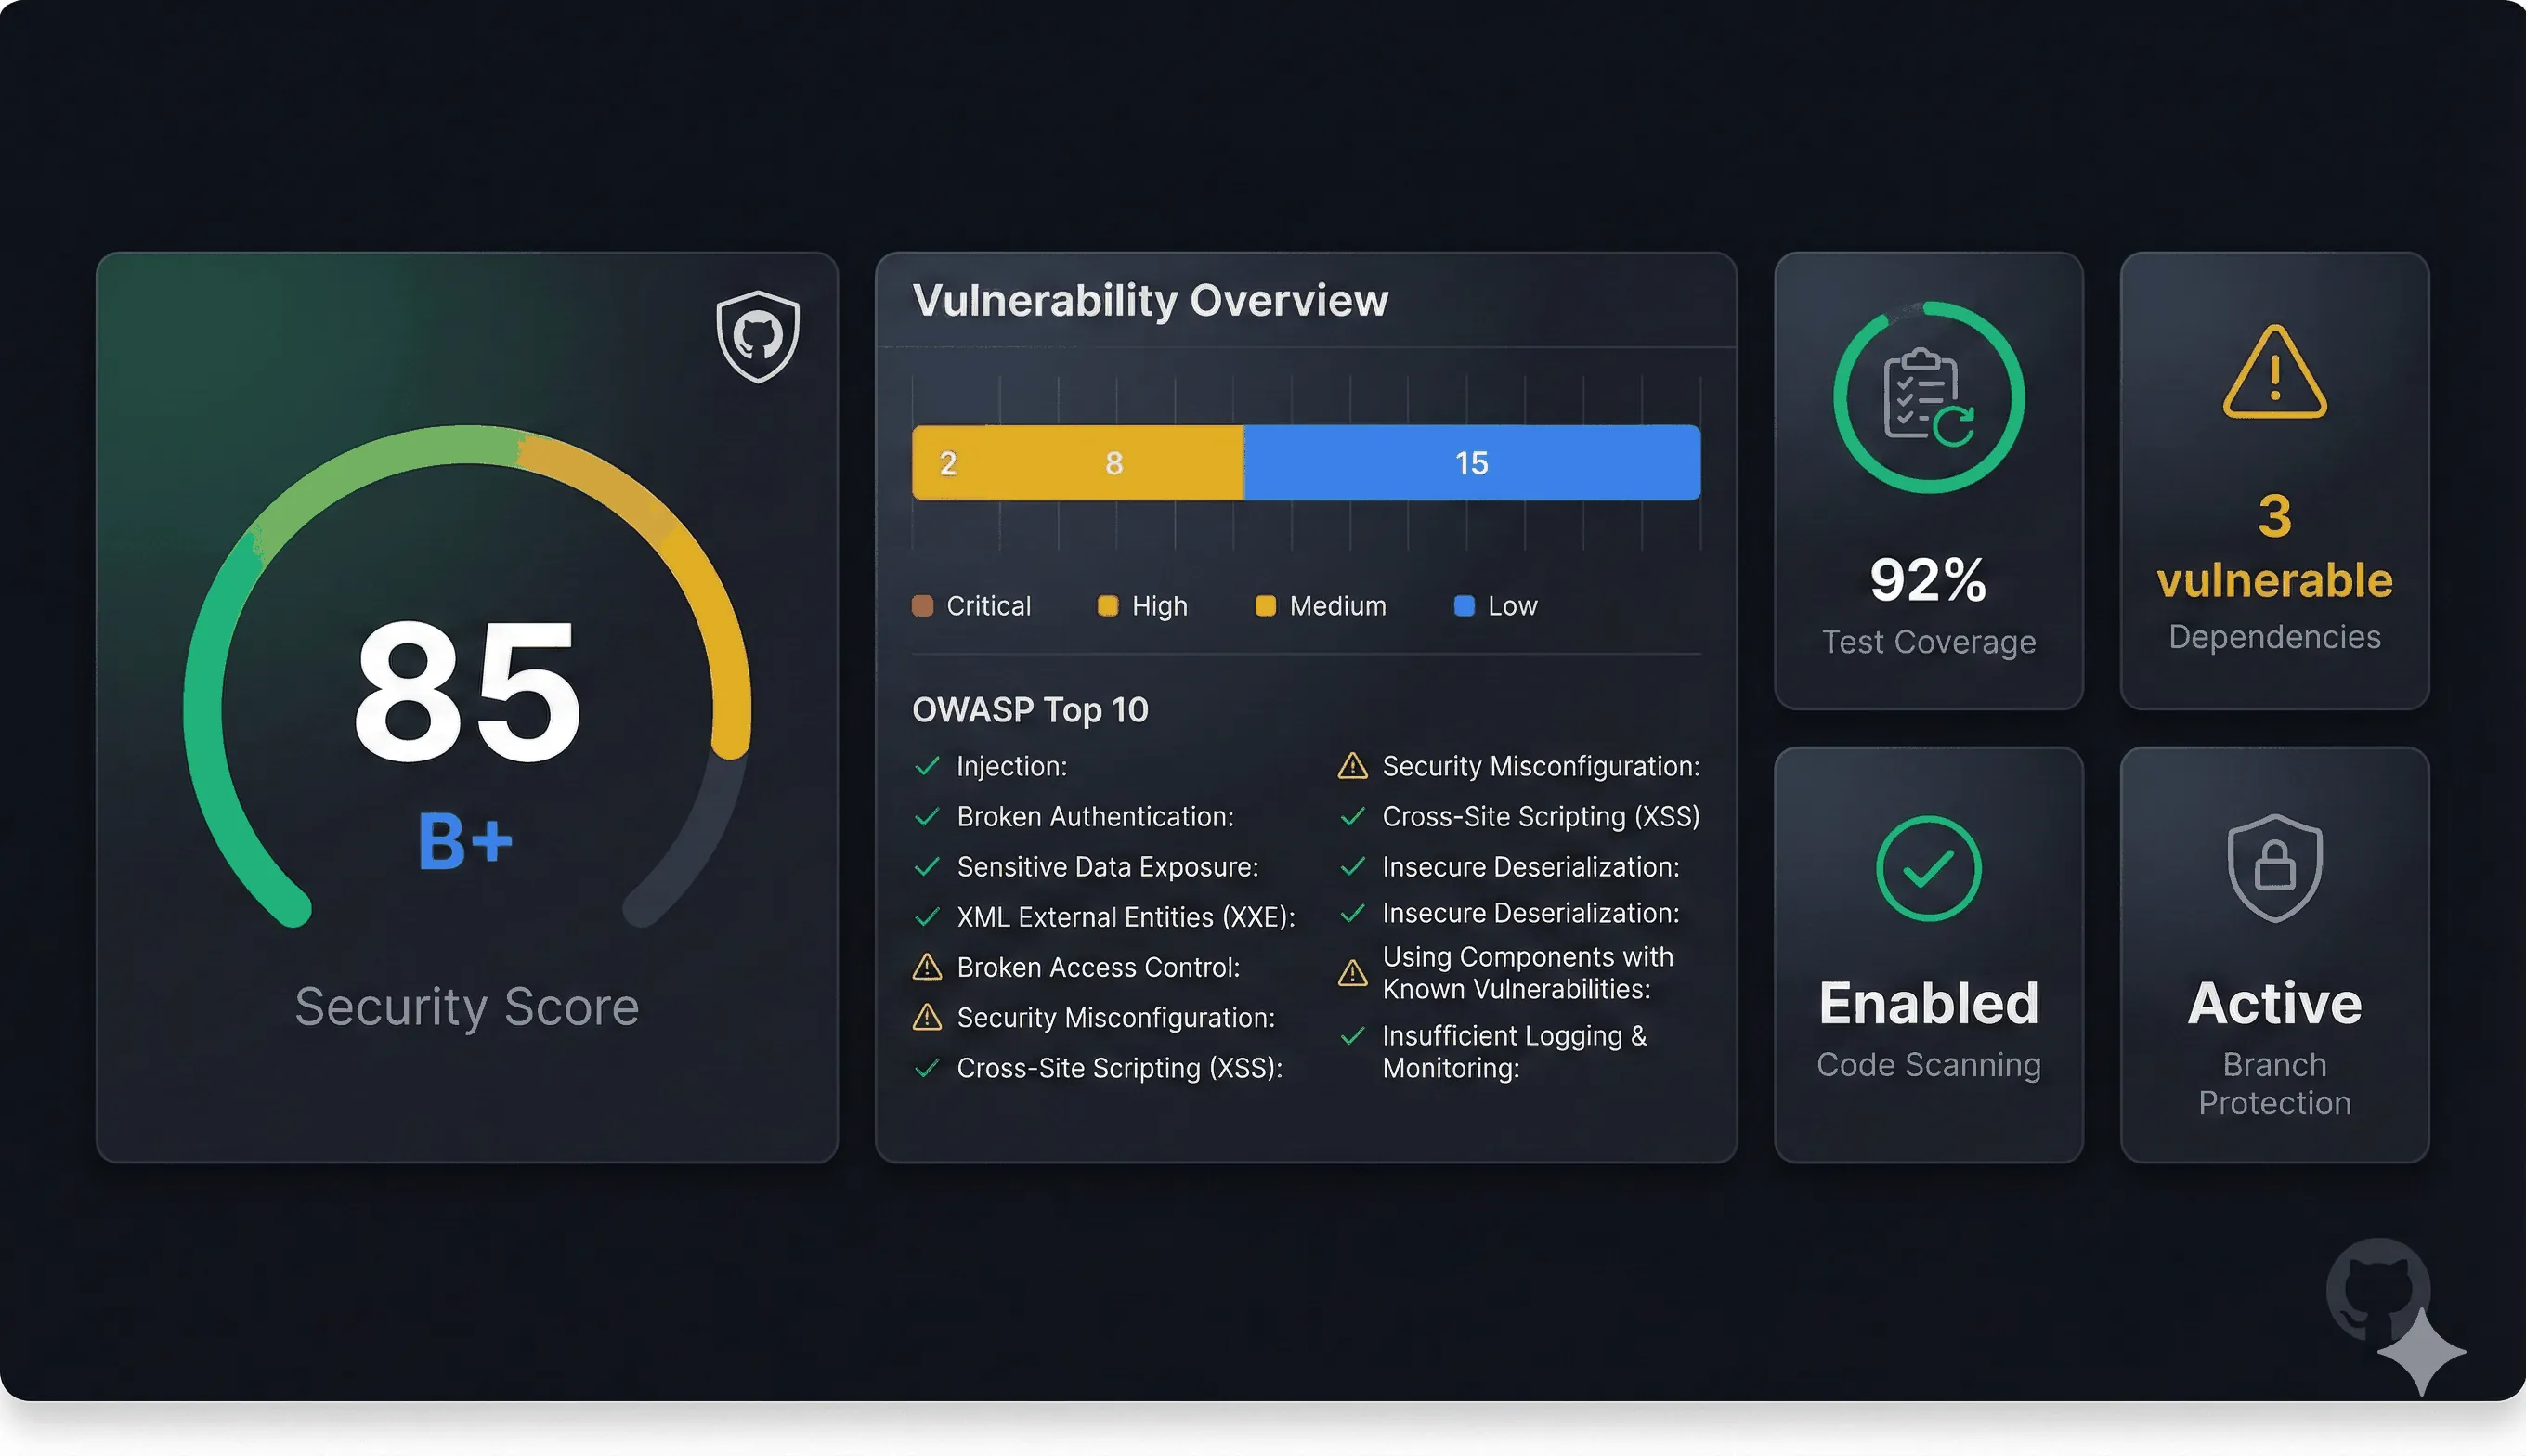Click the High legend label
2526x1456 pixels.
pyautogui.click(x=1160, y=606)
